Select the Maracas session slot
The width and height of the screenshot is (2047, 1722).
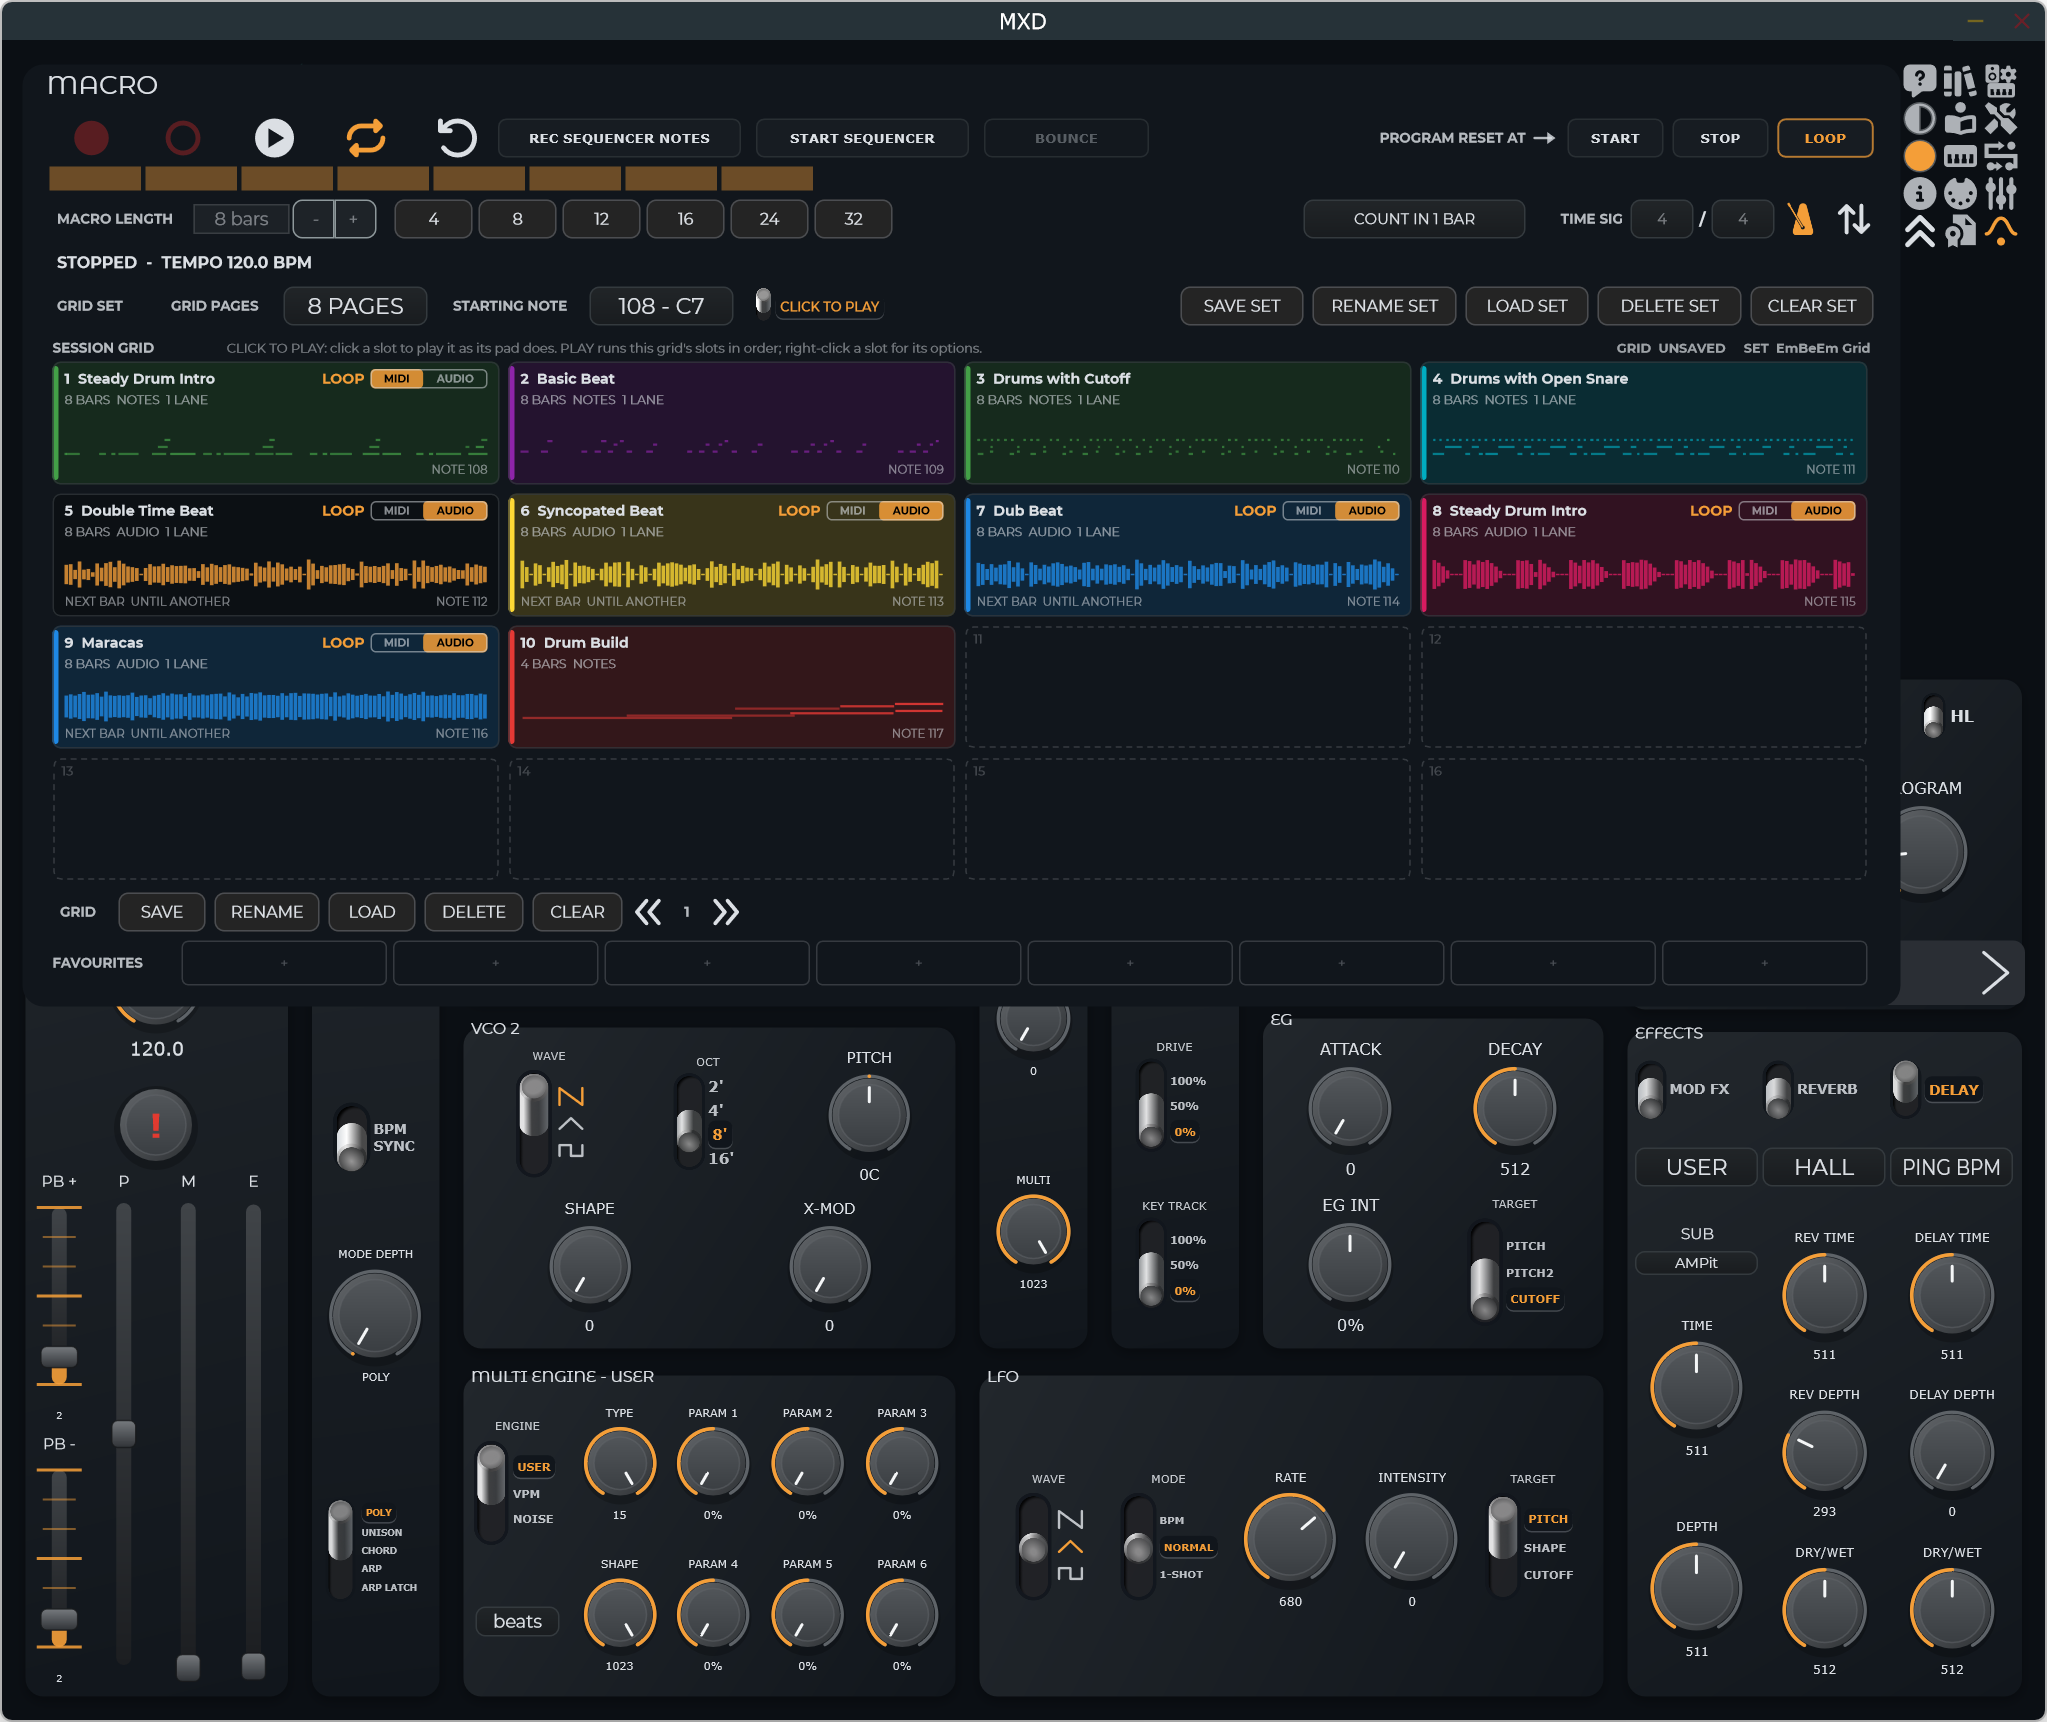pyautogui.click(x=275, y=687)
